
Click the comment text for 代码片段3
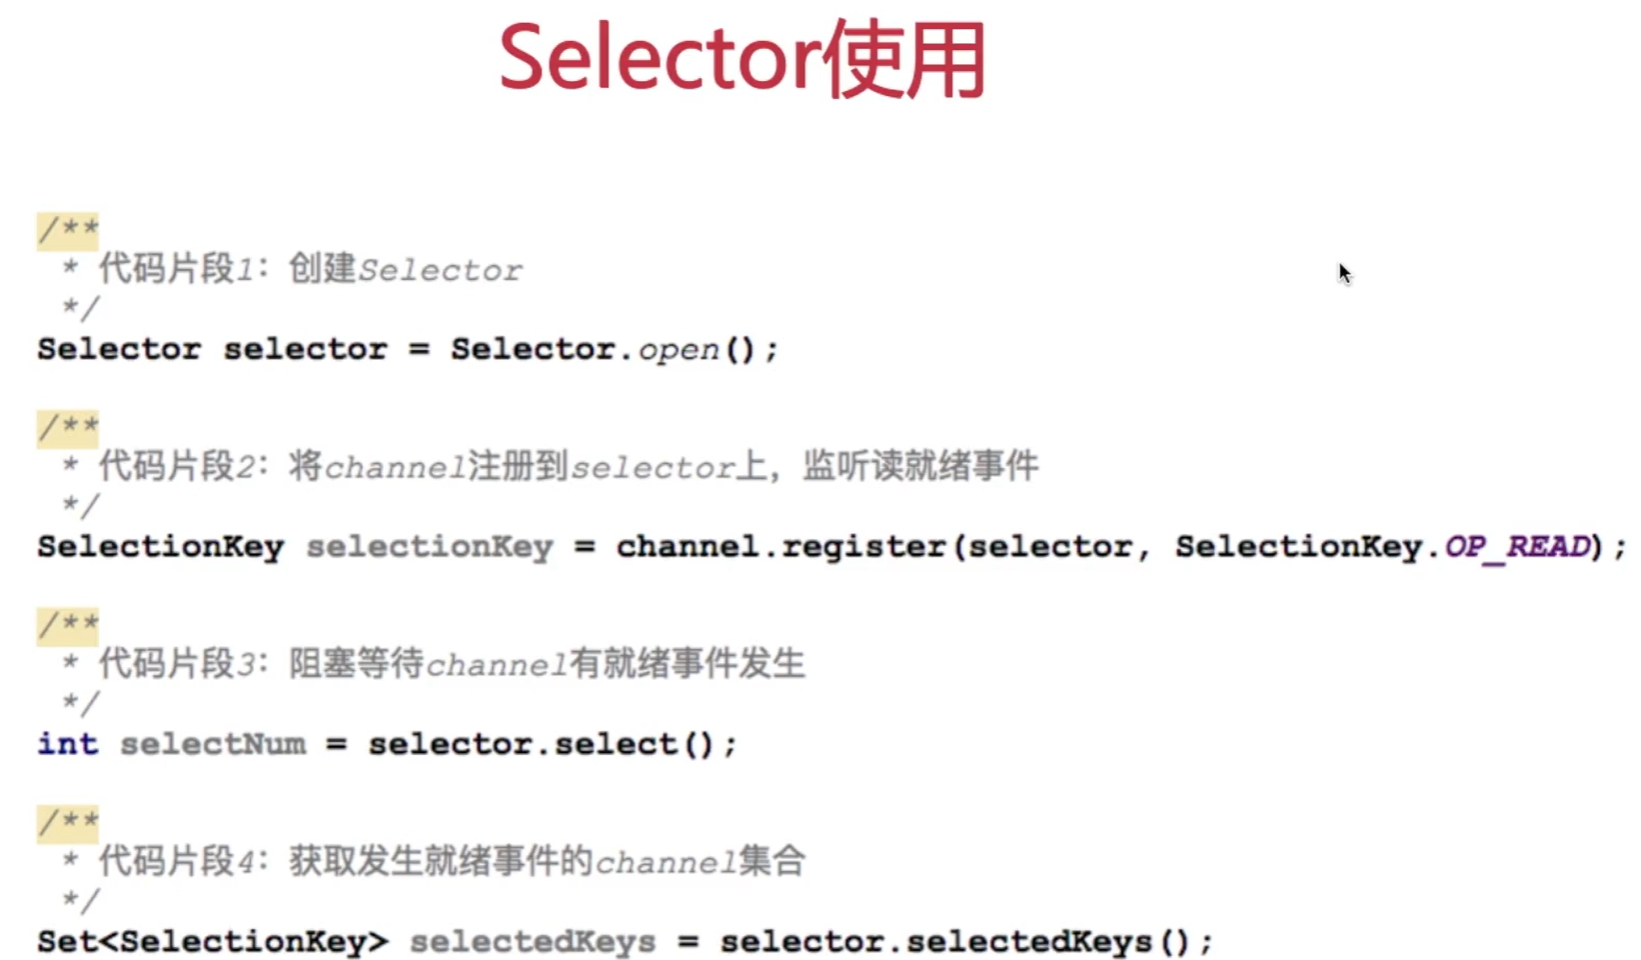pyautogui.click(x=451, y=664)
